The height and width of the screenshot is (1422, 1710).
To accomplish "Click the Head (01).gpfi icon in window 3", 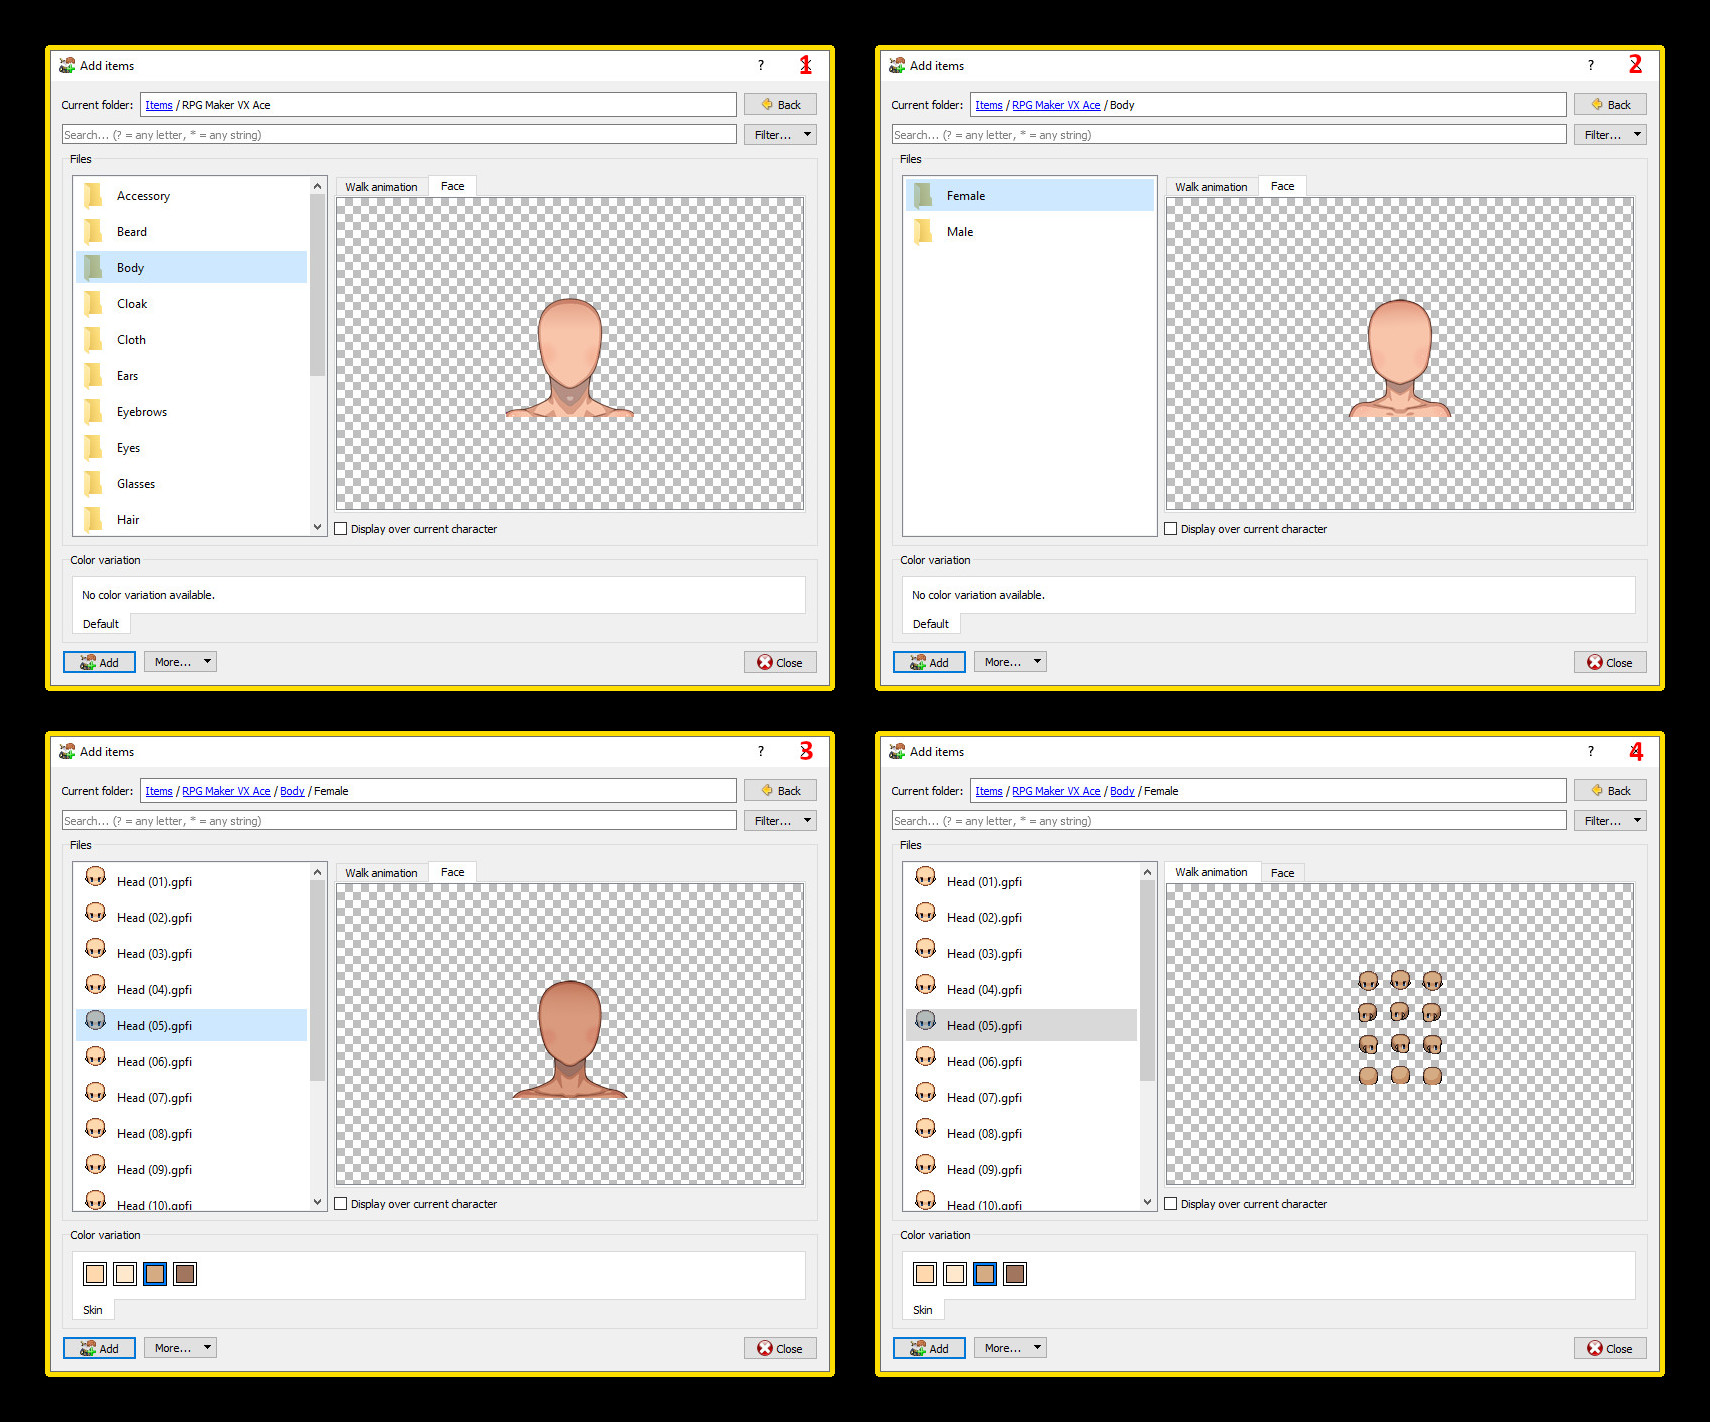I will click(x=96, y=877).
